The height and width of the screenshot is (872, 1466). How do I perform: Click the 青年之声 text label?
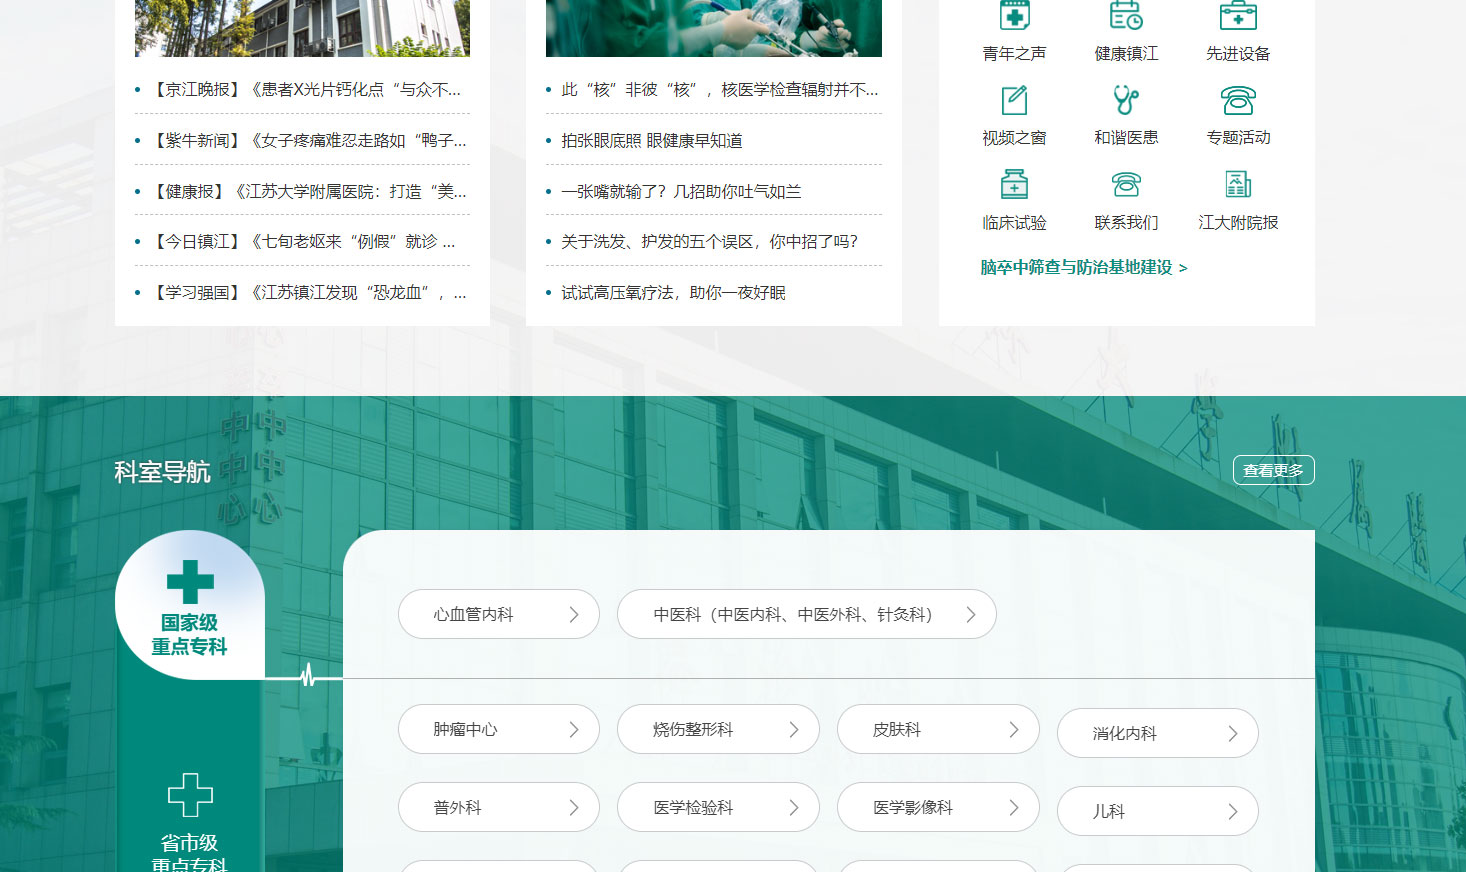pos(1014,53)
